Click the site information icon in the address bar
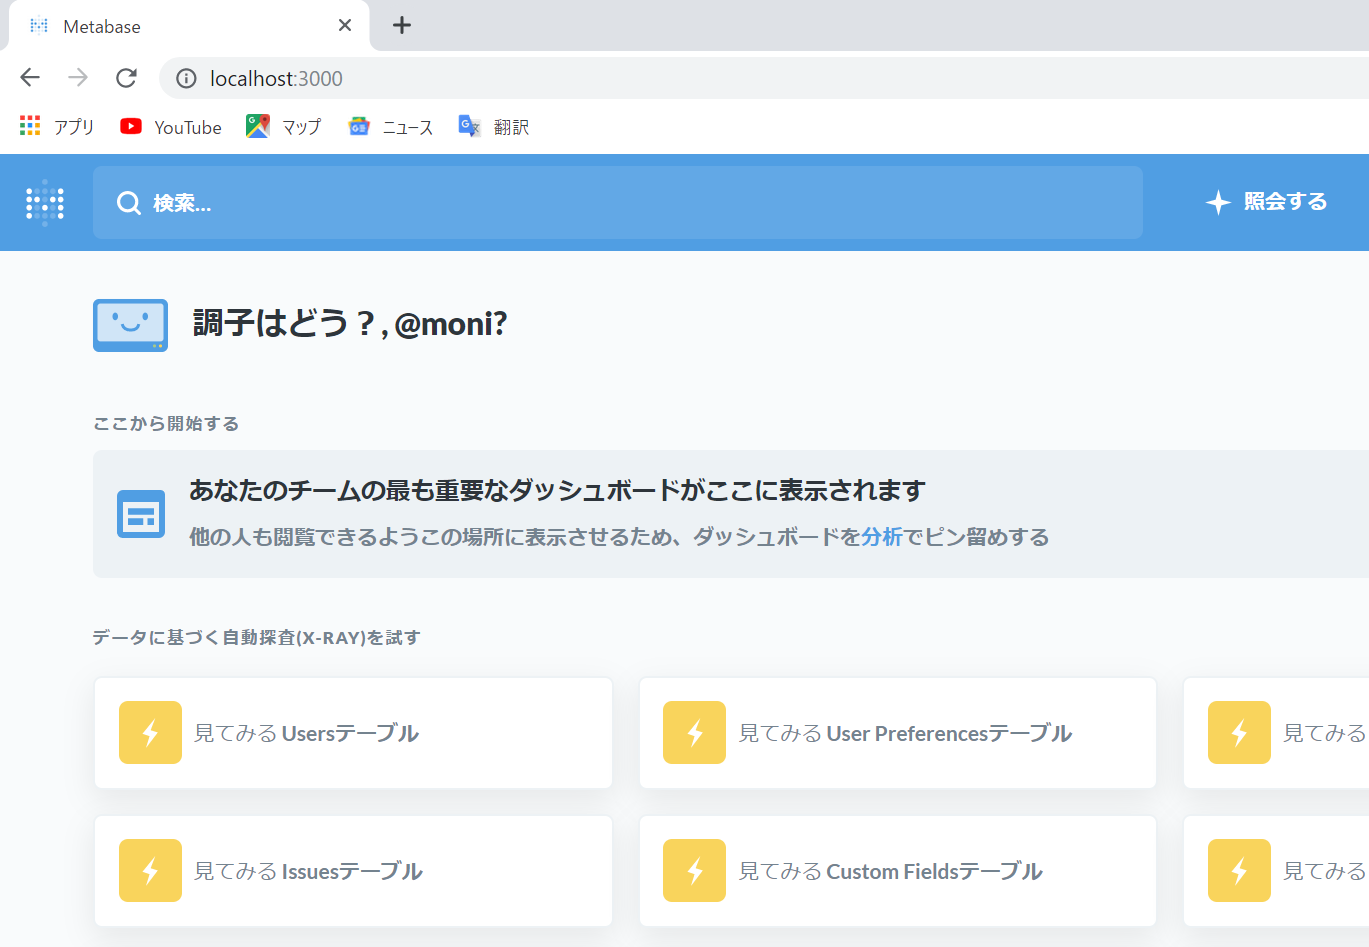This screenshot has width=1369, height=947. 186,78
